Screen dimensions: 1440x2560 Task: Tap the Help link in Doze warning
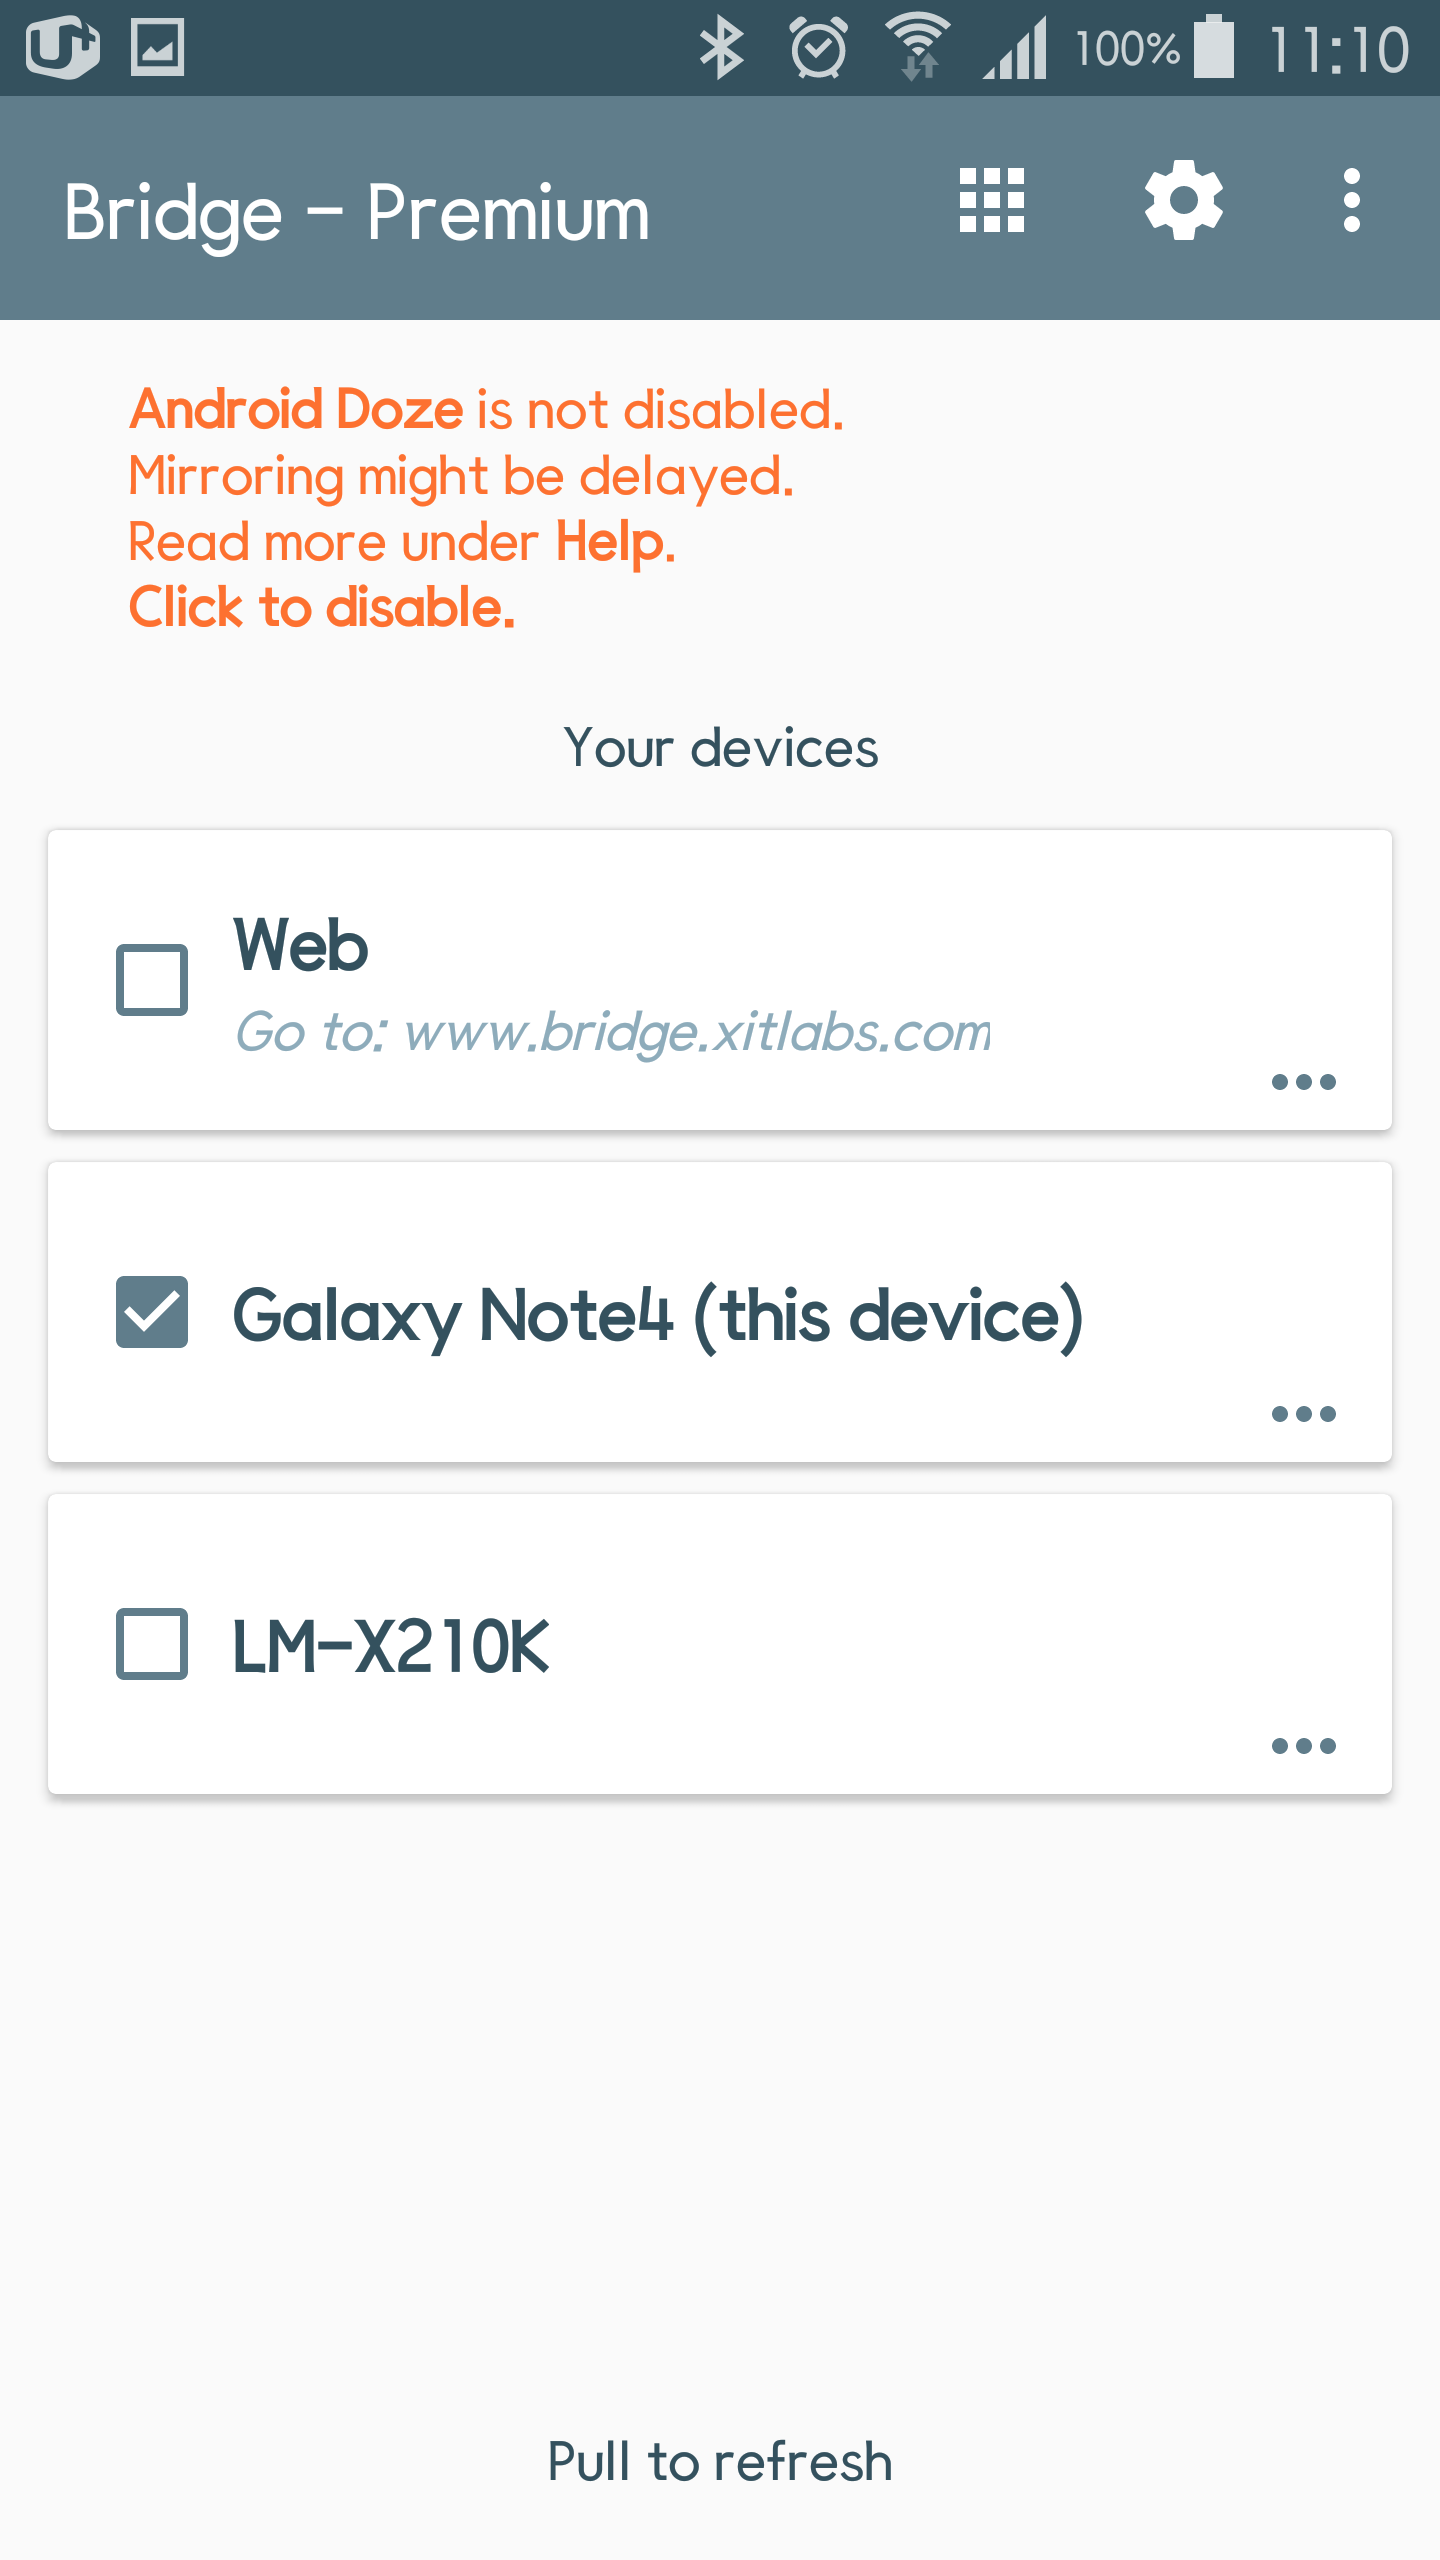point(614,542)
